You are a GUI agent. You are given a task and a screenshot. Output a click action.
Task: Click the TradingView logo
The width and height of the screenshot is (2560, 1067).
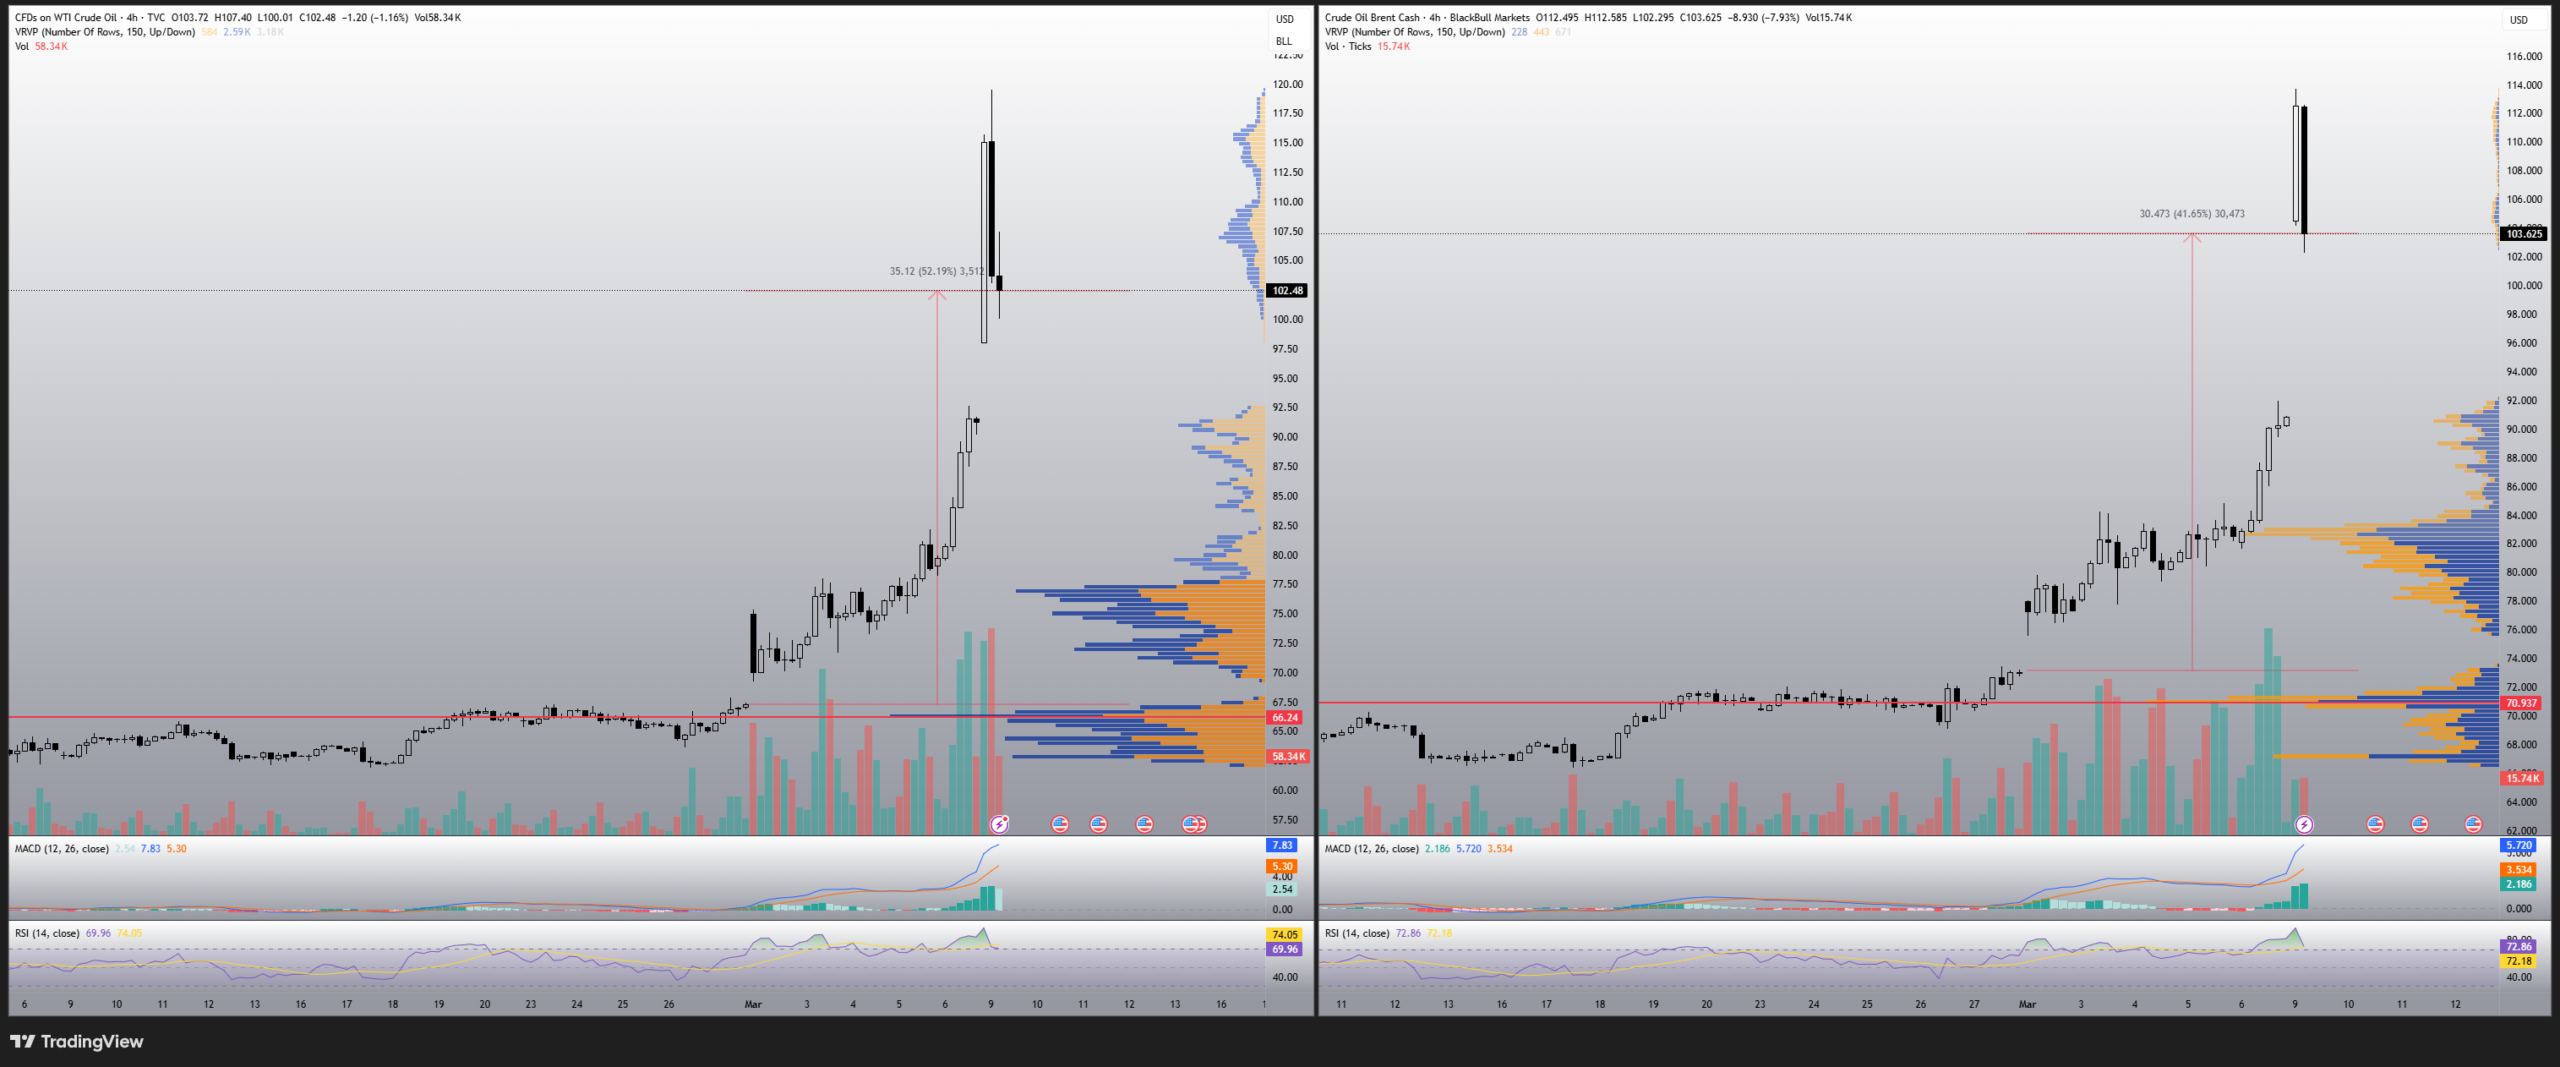click(77, 1041)
